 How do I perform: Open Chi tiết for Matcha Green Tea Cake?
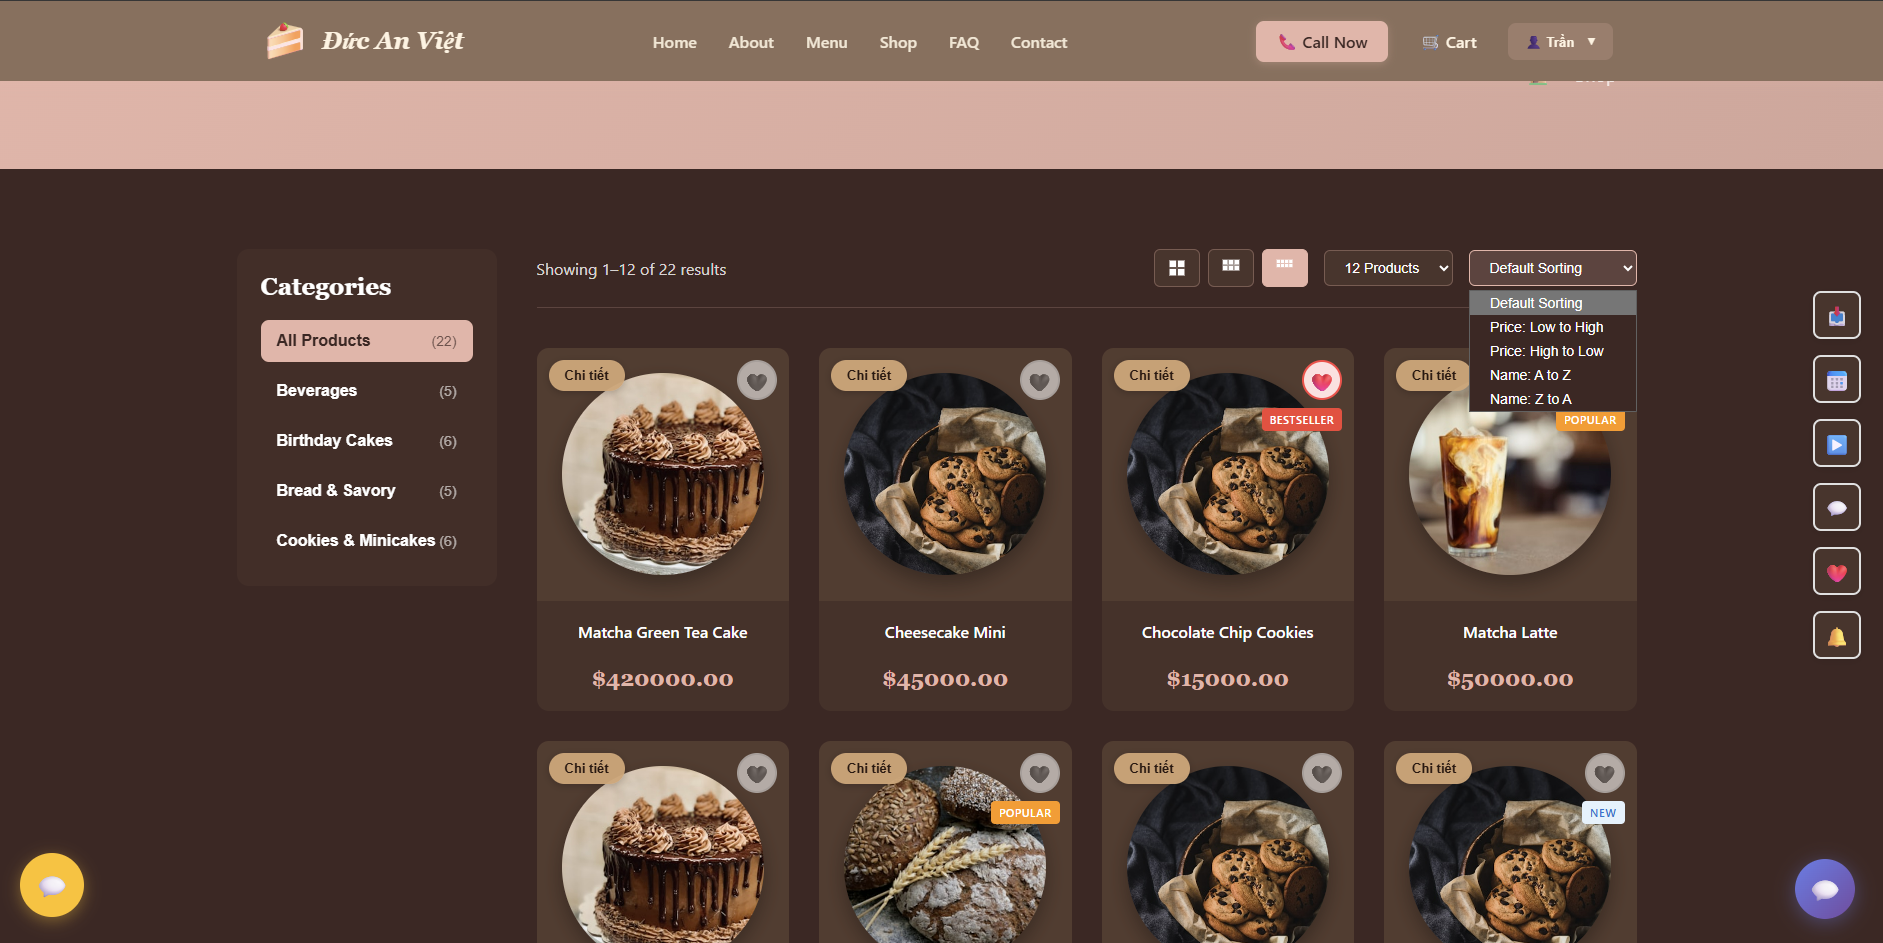[587, 375]
